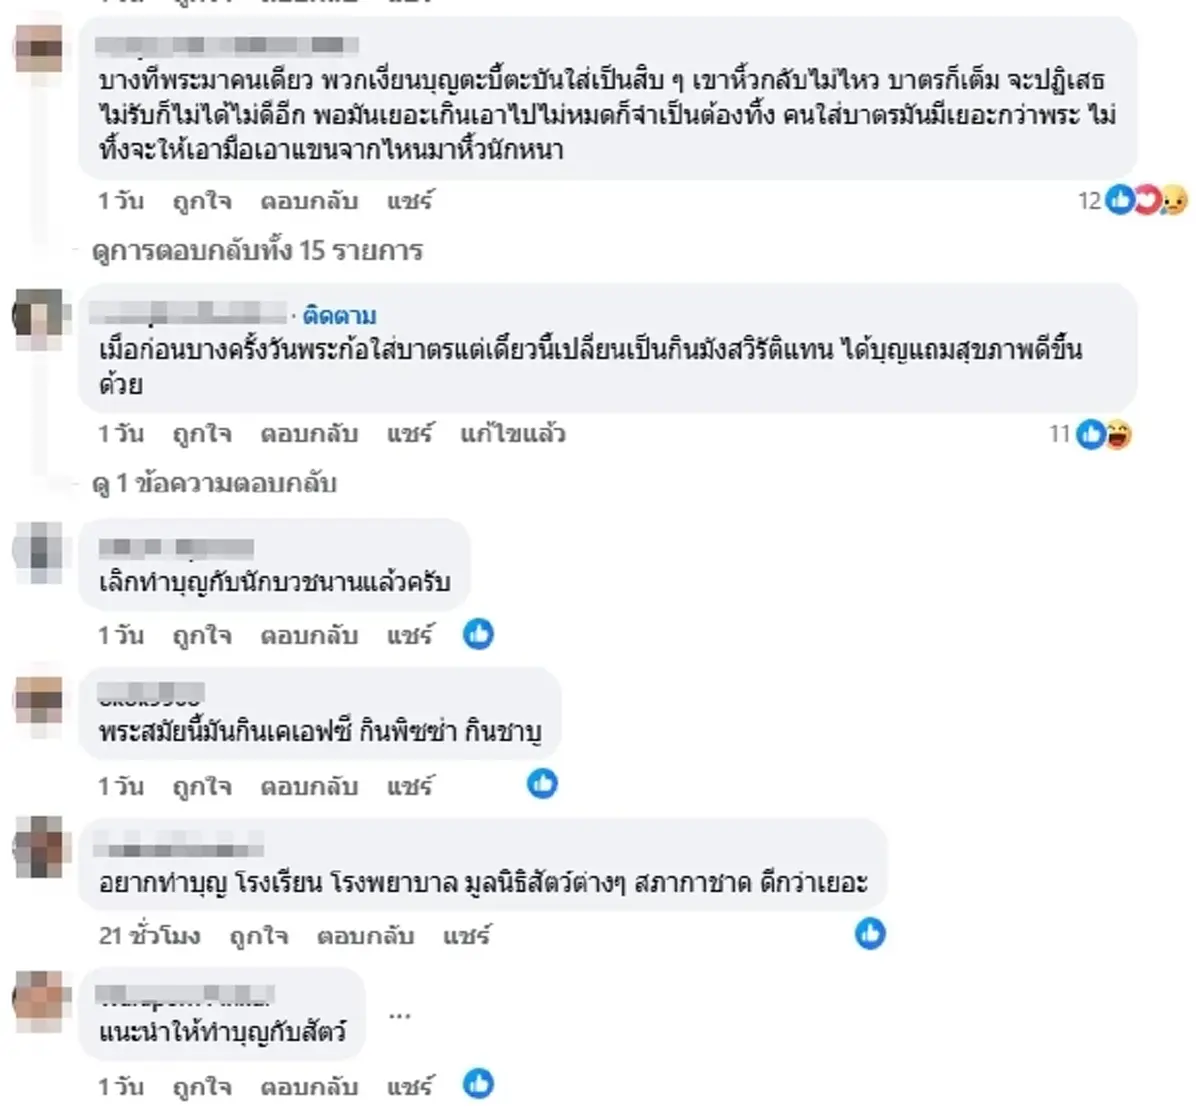Expand the single reply under the second comment
Screen dimensions: 1200x1109
pos(215,483)
